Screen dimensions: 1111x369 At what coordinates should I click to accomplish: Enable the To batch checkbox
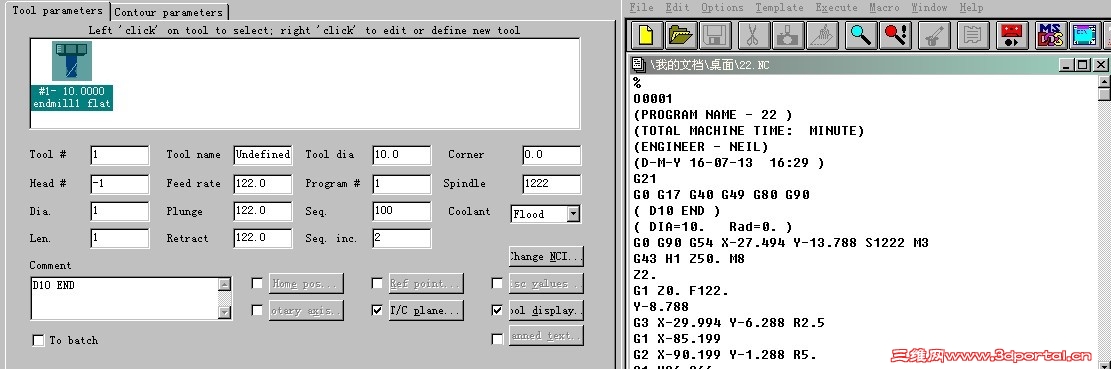[x=38, y=341]
